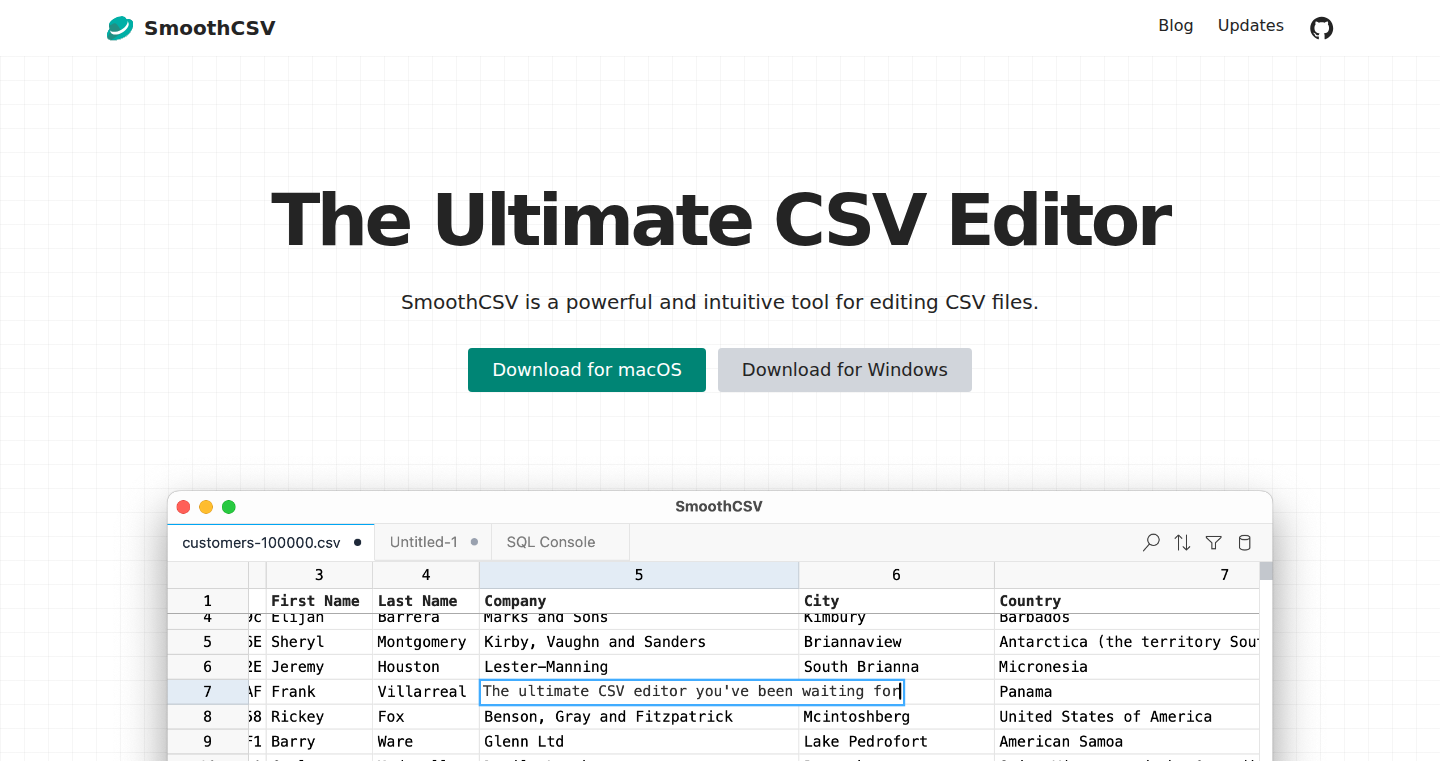This screenshot has height=761, width=1440.
Task: Click the green maximize window dot
Action: point(229,507)
